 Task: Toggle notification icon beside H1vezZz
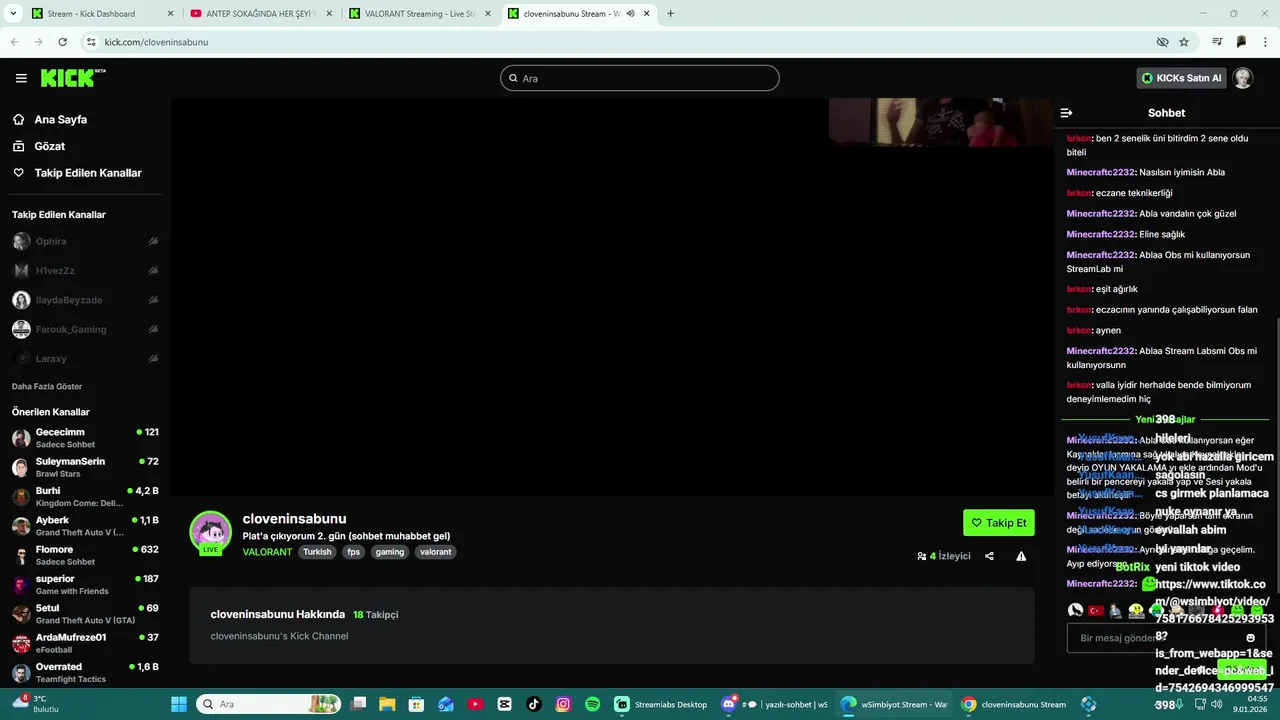coord(153,271)
